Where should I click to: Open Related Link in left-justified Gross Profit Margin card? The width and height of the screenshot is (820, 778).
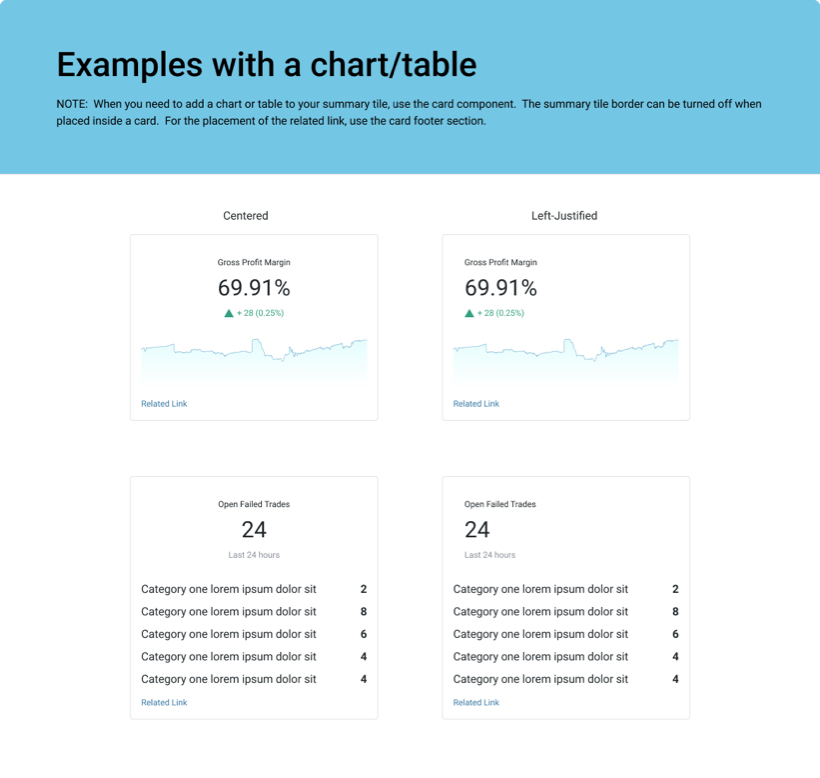(476, 404)
